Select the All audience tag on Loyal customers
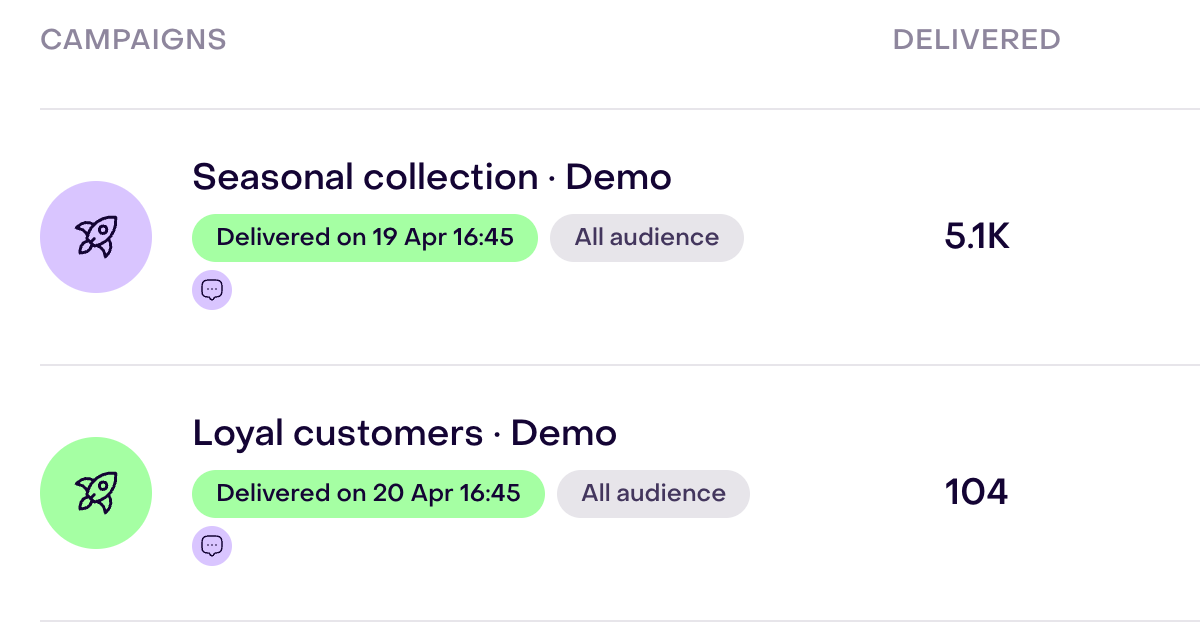This screenshot has width=1200, height=630. click(x=653, y=494)
